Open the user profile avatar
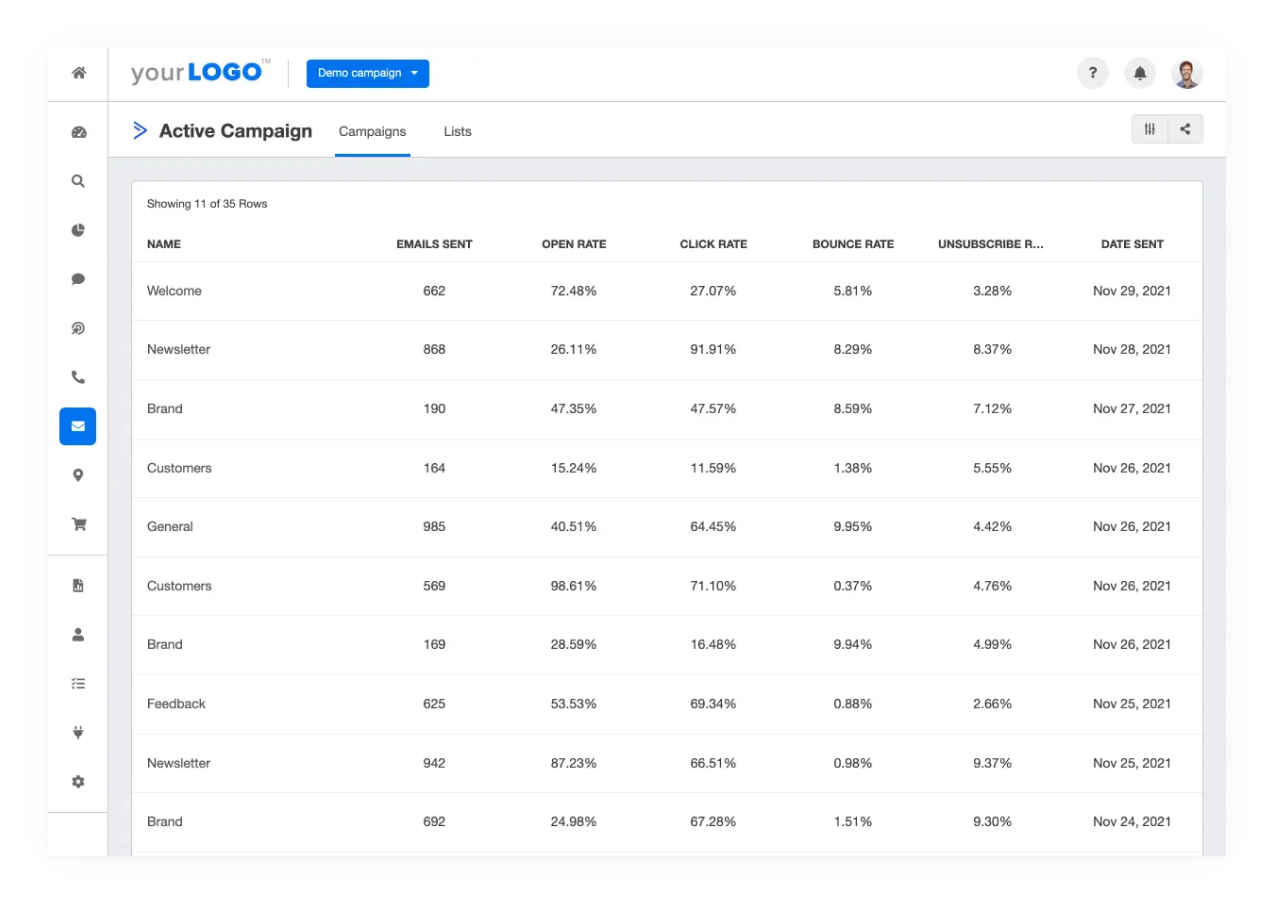The image size is (1274, 904). click(x=1187, y=73)
